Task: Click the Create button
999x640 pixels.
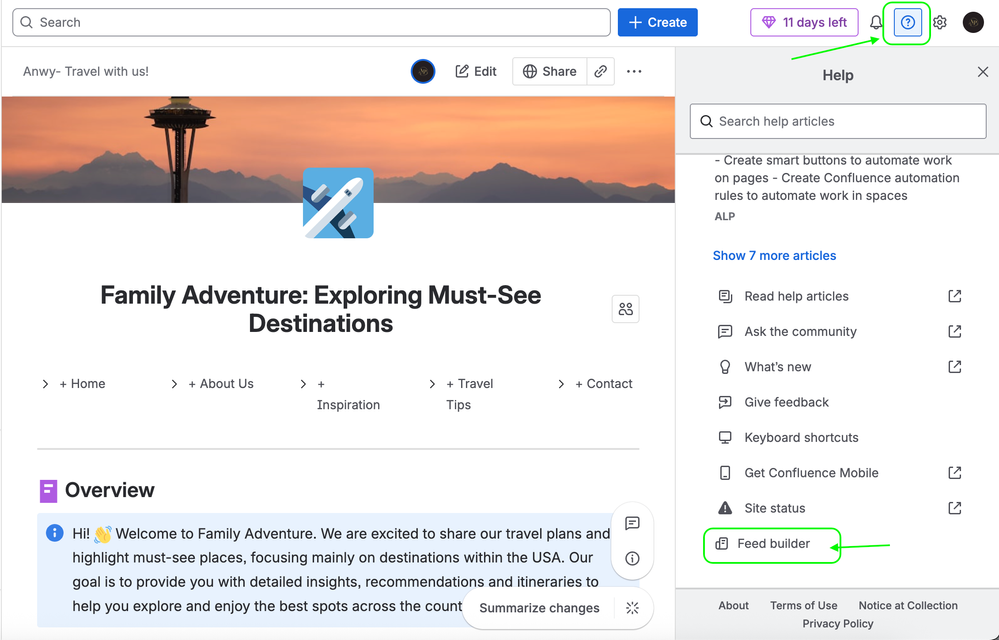Action: (x=658, y=22)
